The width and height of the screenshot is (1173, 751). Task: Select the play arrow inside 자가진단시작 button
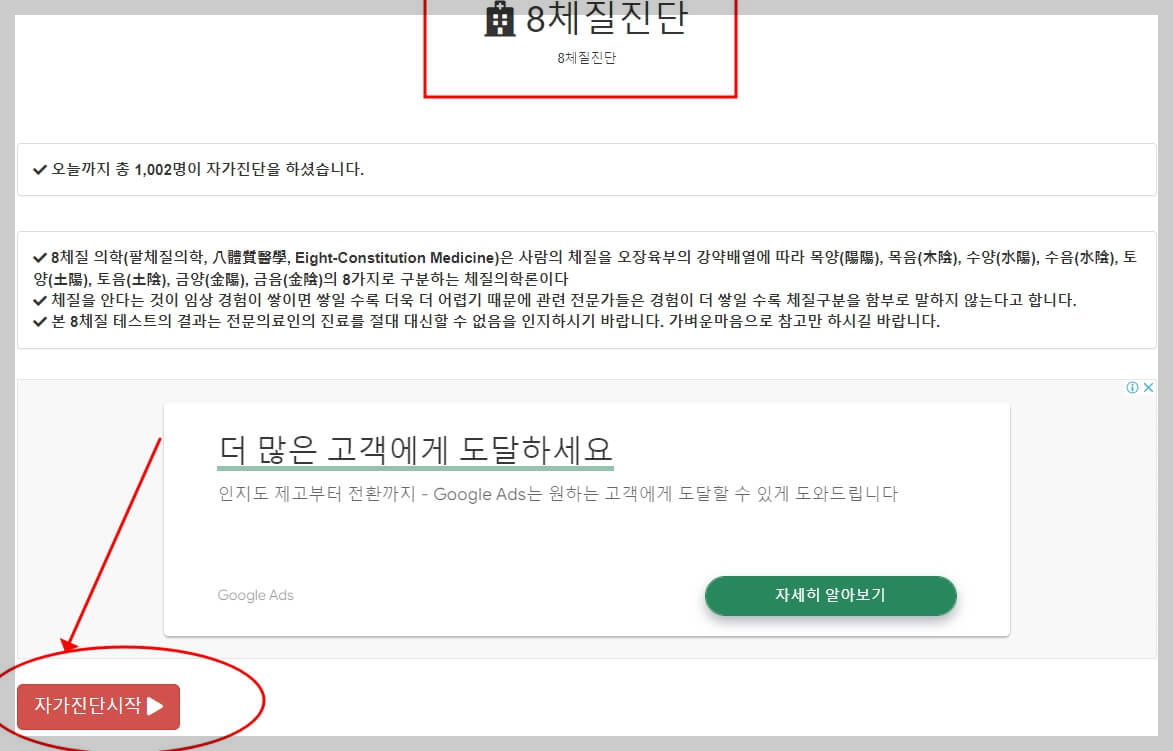(156, 706)
